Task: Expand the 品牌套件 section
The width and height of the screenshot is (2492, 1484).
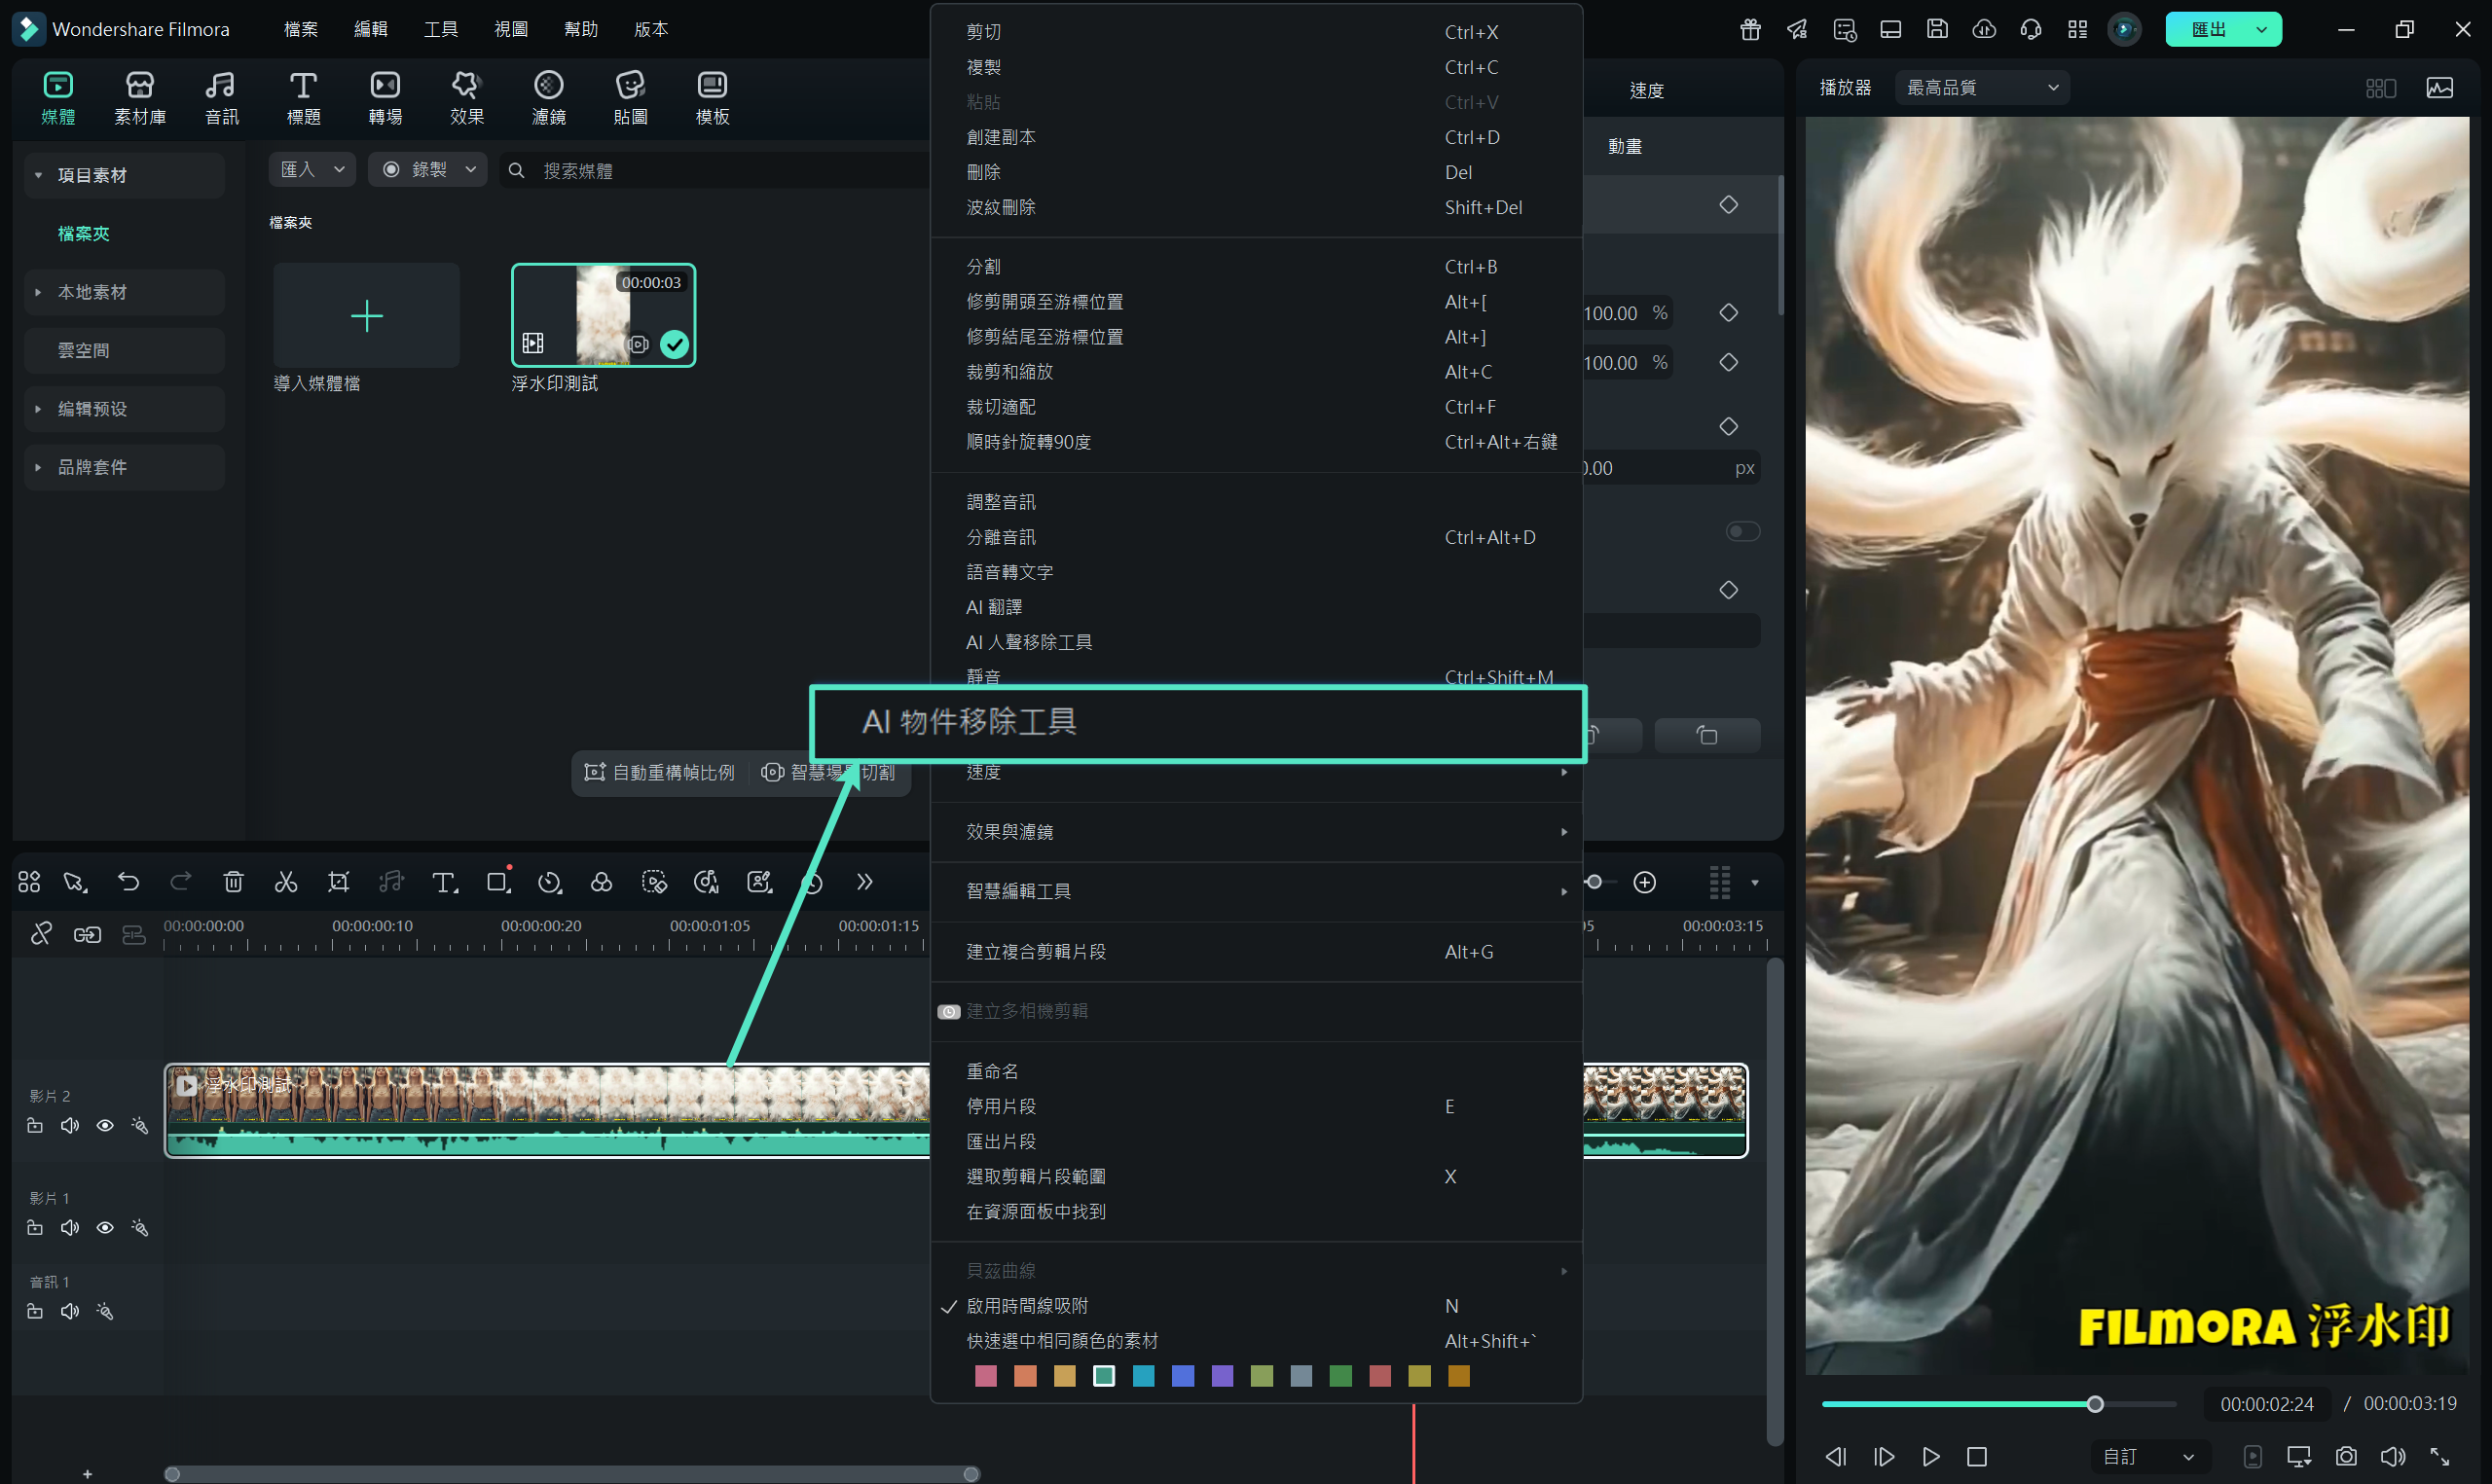Action: [x=124, y=467]
